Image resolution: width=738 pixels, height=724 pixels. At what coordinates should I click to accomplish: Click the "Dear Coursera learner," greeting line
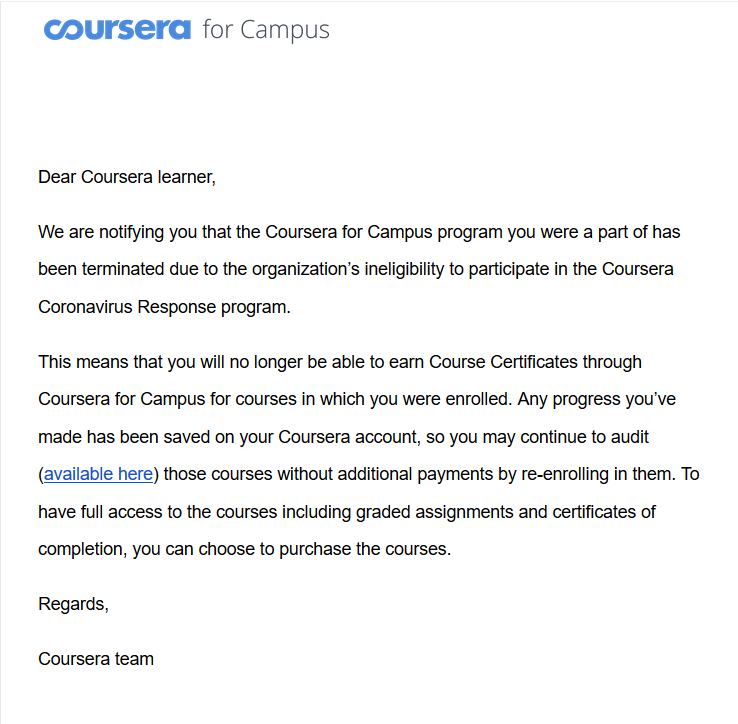click(127, 178)
